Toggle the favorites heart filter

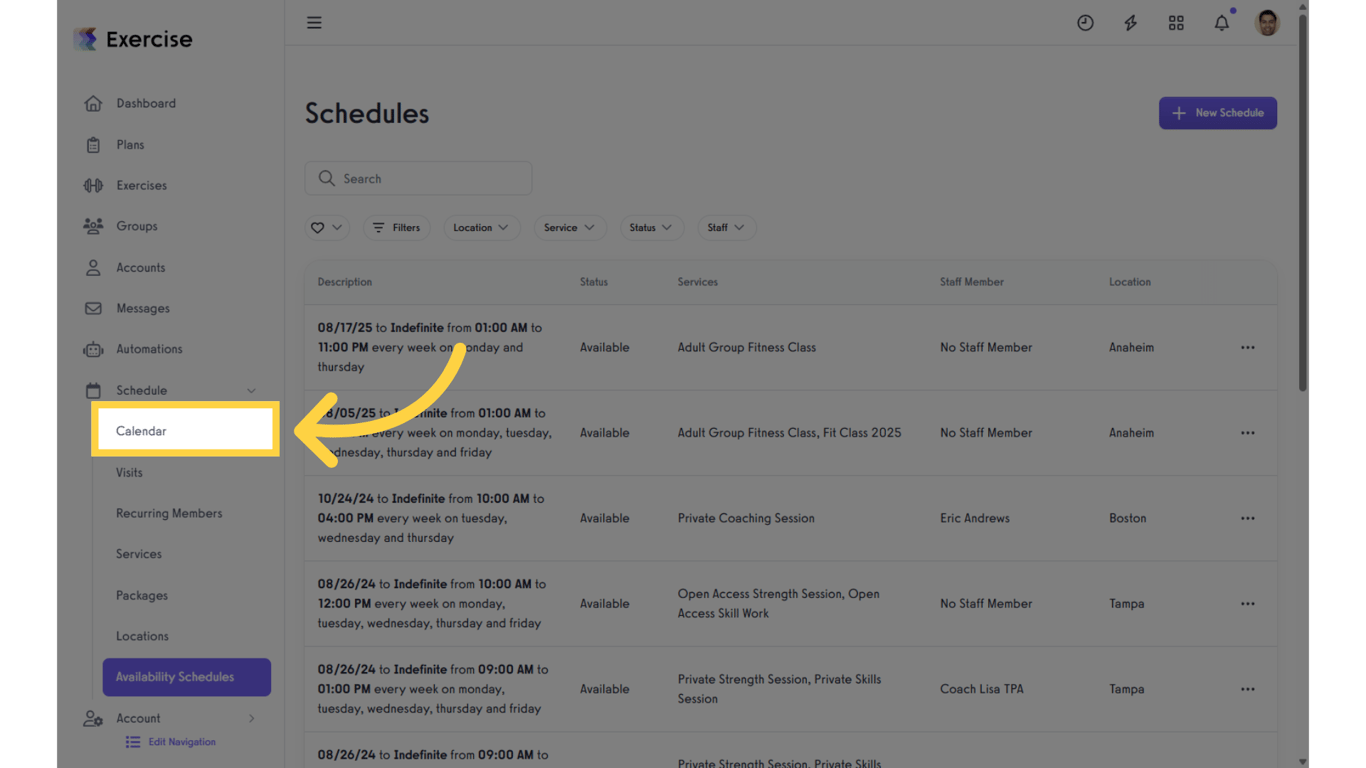pyautogui.click(x=326, y=227)
